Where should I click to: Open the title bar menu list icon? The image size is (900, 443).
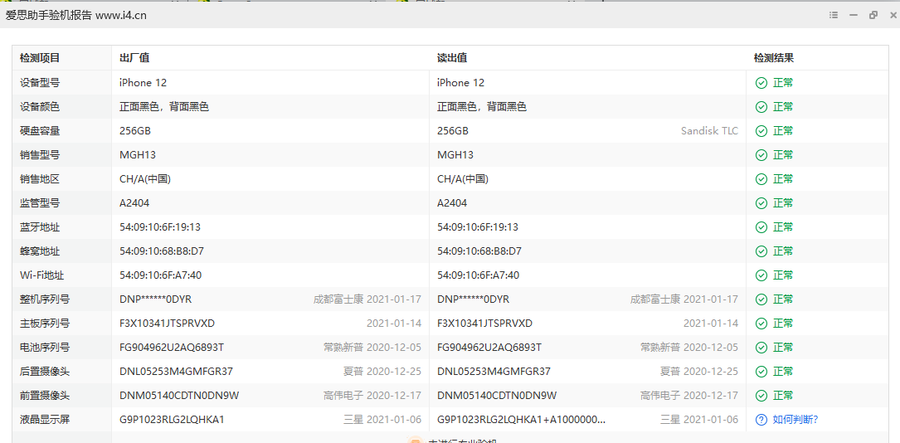(x=834, y=15)
